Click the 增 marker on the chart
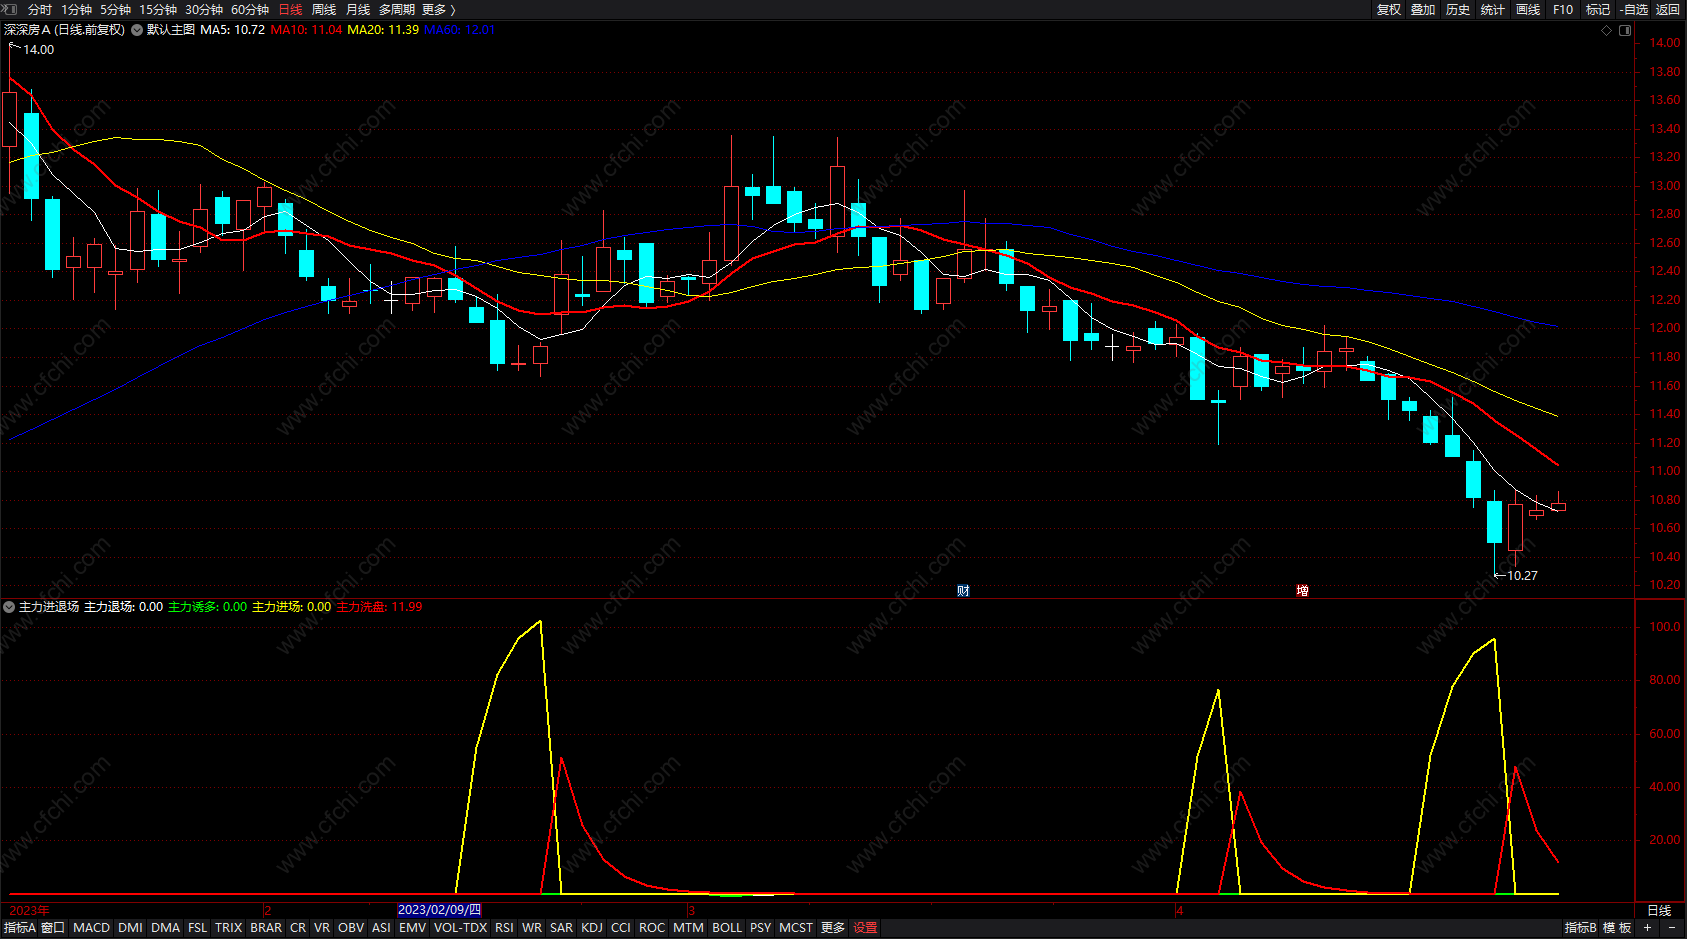Viewport: 1687px width, 939px height. (1302, 590)
